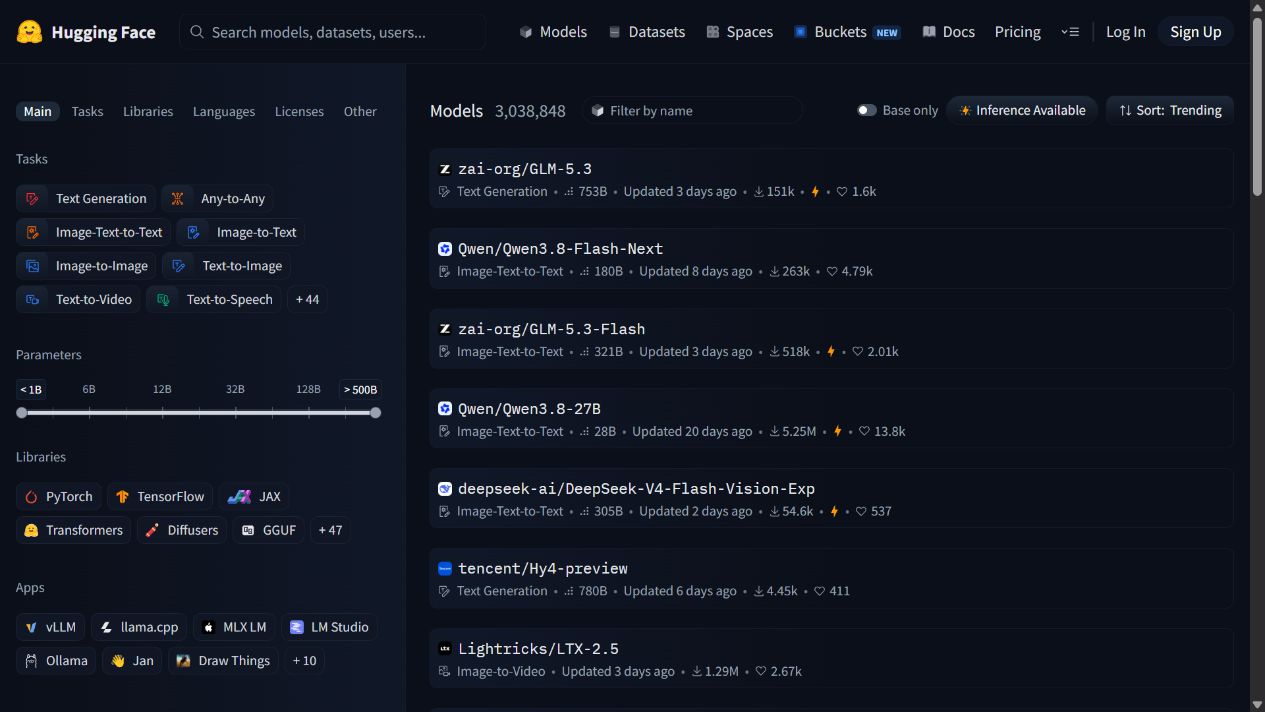Expand the +47 more libraries chip
1265x712 pixels.
click(330, 530)
